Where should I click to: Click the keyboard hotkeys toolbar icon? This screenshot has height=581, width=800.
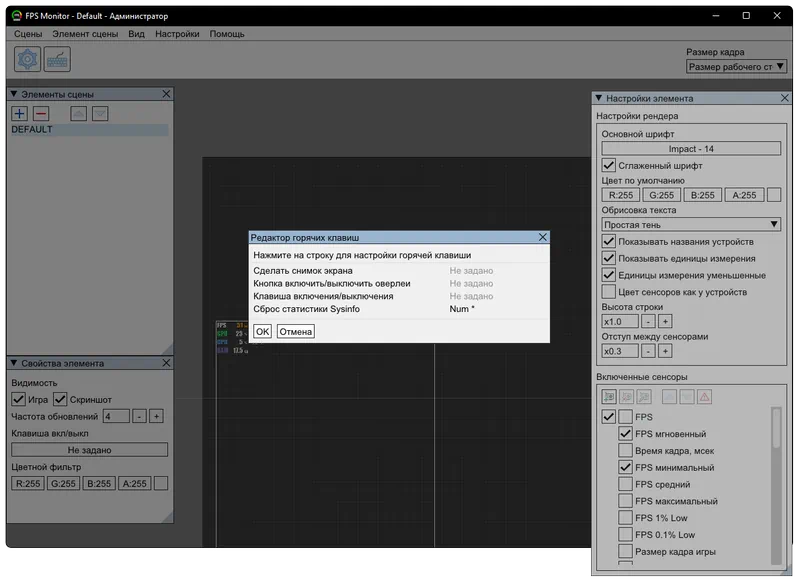point(58,59)
